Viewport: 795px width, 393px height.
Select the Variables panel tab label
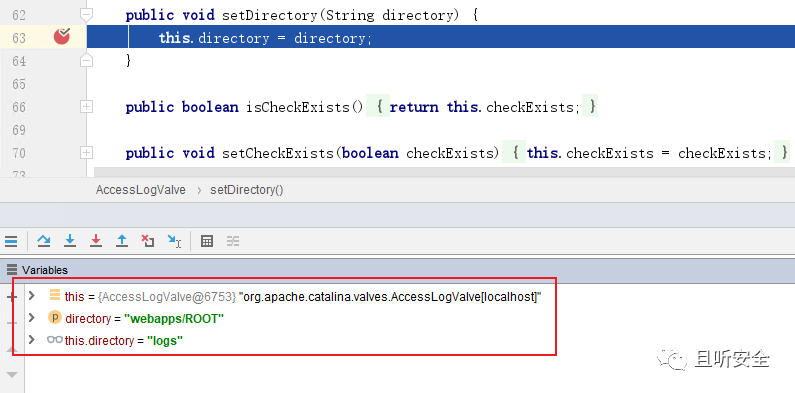(45, 270)
